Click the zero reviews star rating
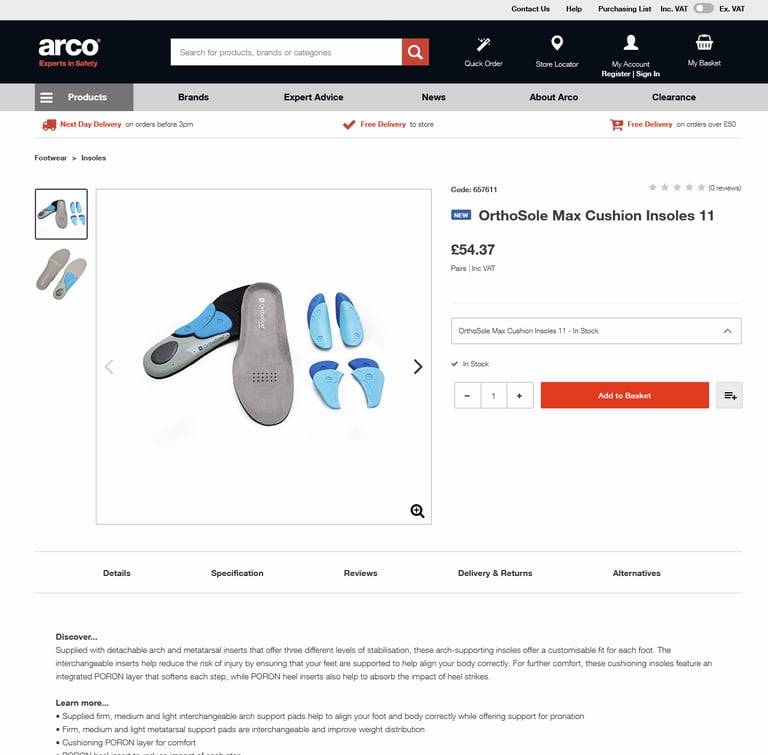The image size is (768, 755). pyautogui.click(x=694, y=188)
